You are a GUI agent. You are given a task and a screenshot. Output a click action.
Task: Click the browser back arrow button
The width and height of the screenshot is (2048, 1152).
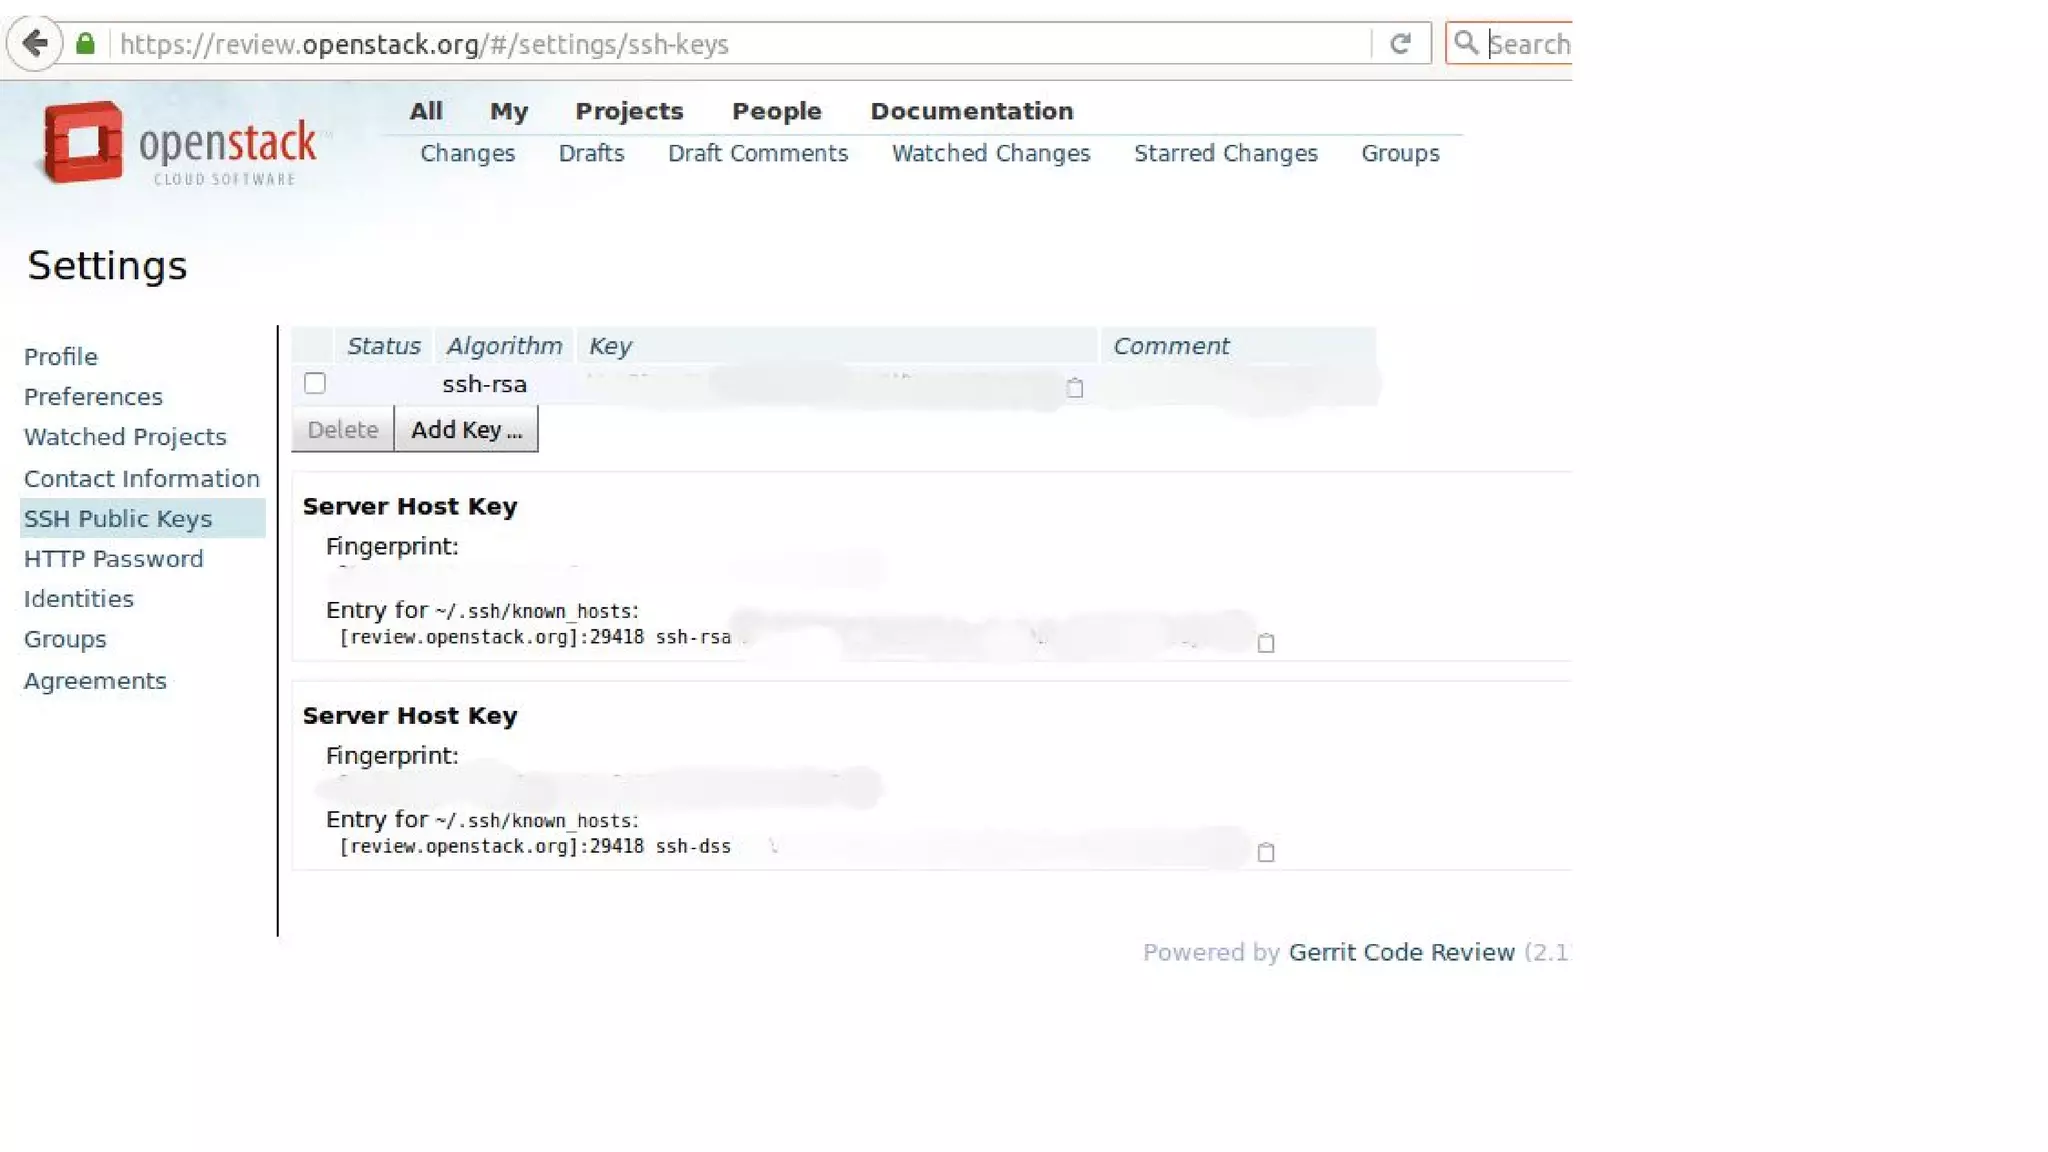click(x=35, y=43)
